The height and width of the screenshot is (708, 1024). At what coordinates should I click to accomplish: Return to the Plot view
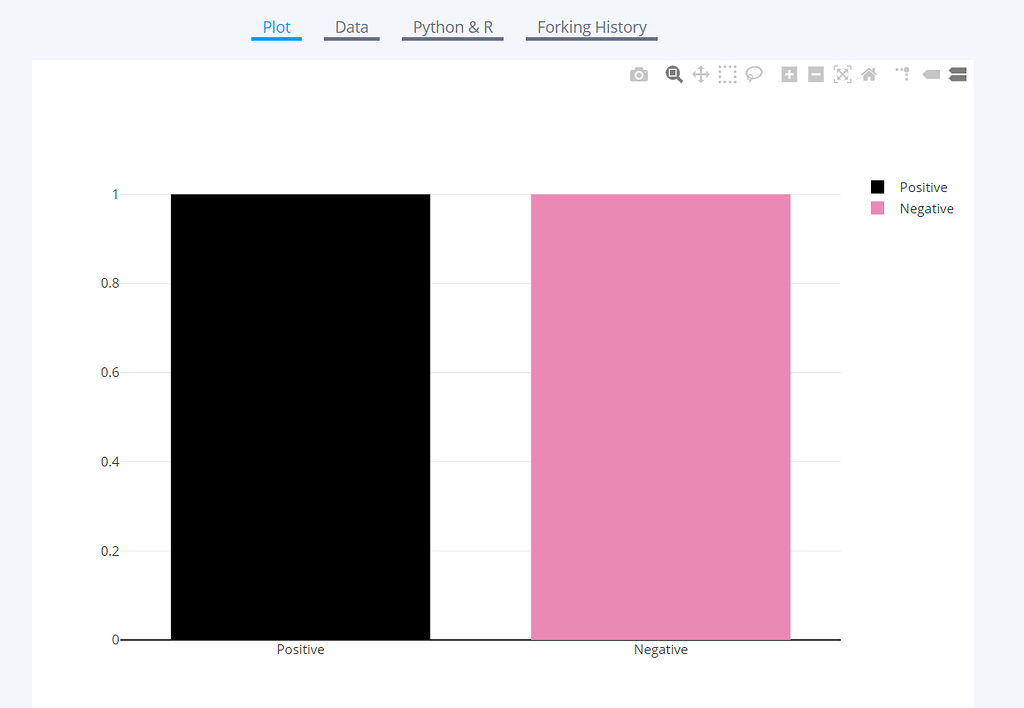pos(276,27)
